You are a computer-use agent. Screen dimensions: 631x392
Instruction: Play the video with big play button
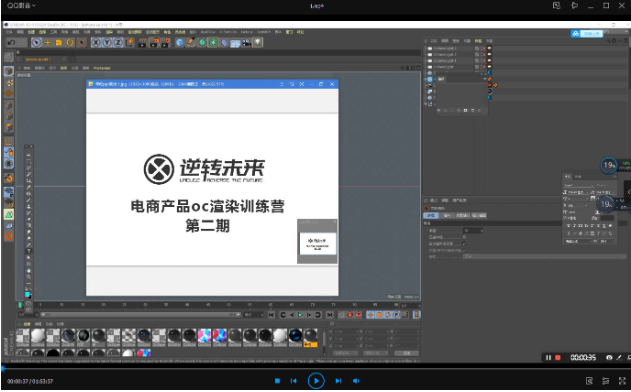(x=316, y=381)
